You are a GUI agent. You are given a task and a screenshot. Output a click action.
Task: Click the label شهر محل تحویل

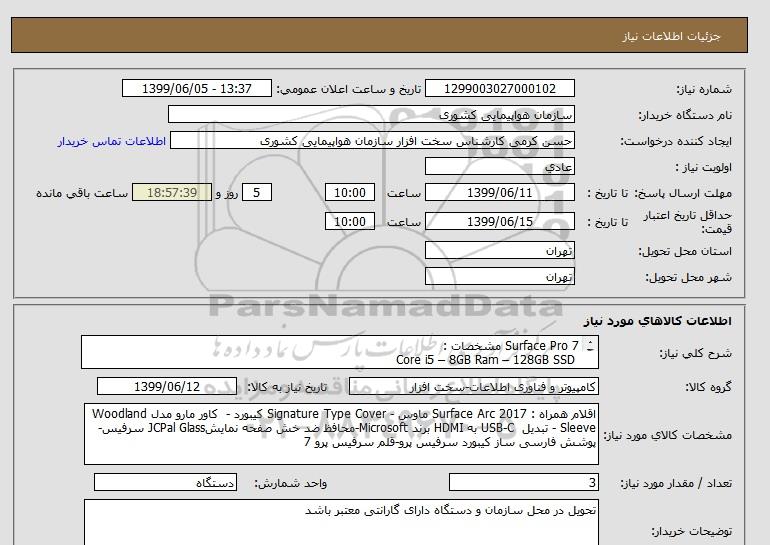(688, 277)
